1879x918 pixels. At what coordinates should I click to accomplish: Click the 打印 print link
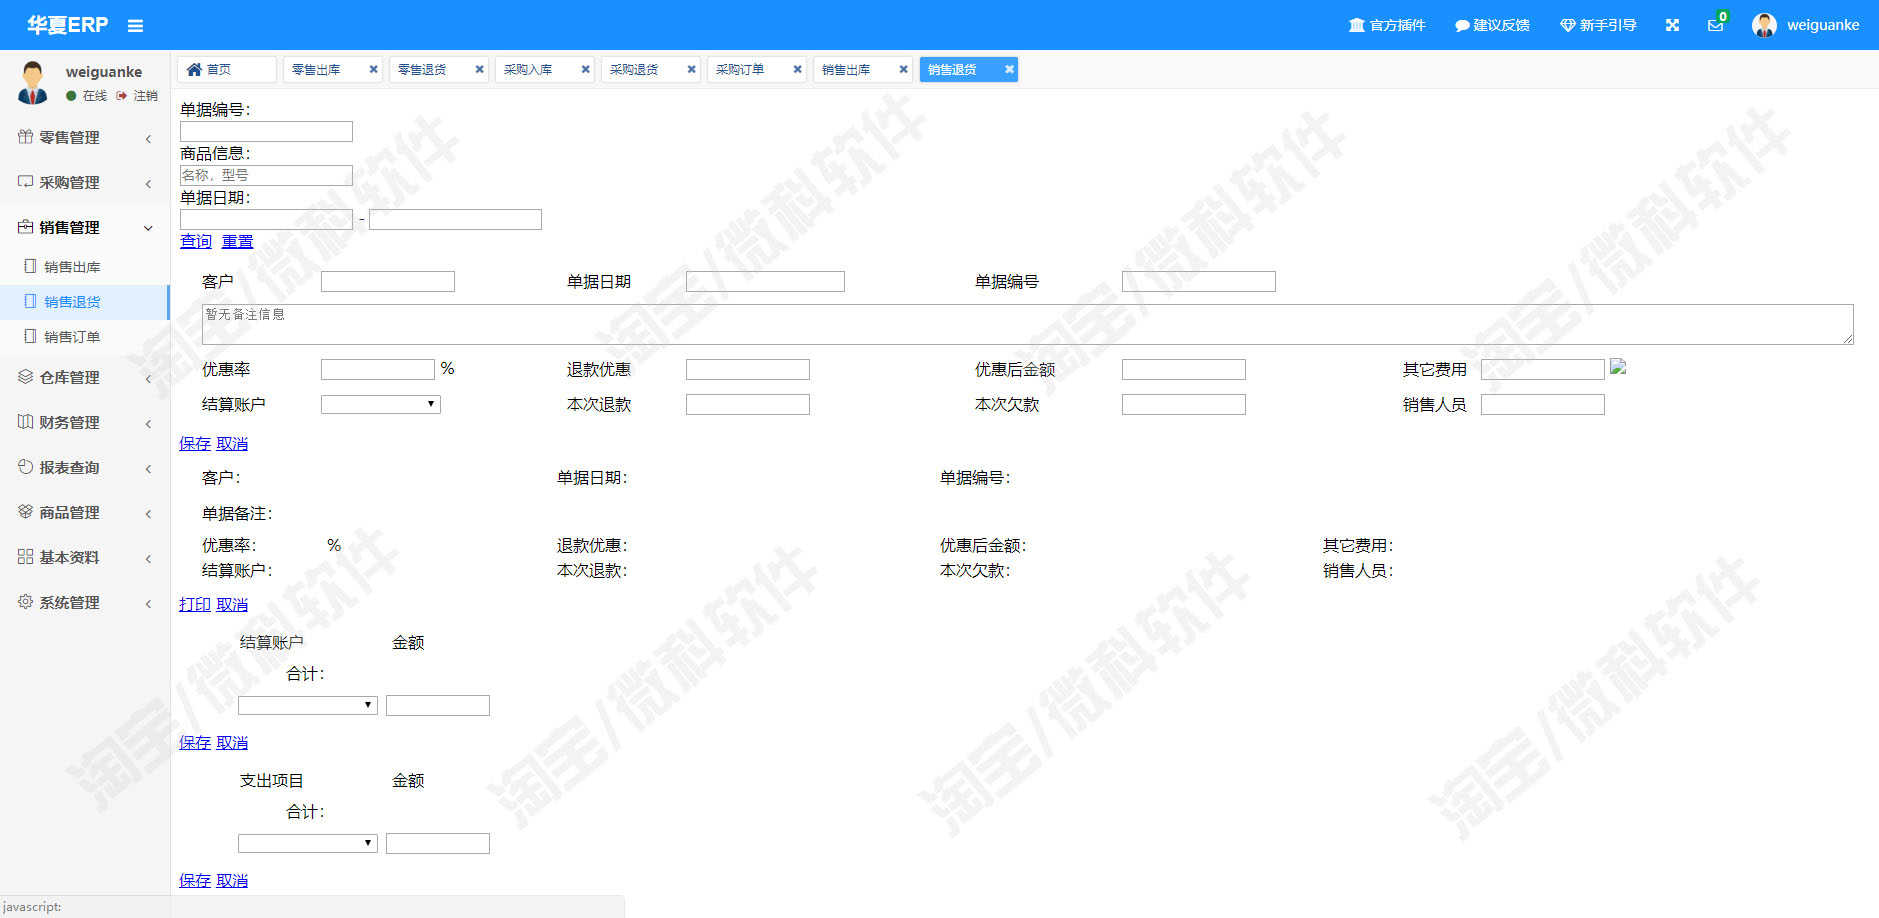click(195, 604)
